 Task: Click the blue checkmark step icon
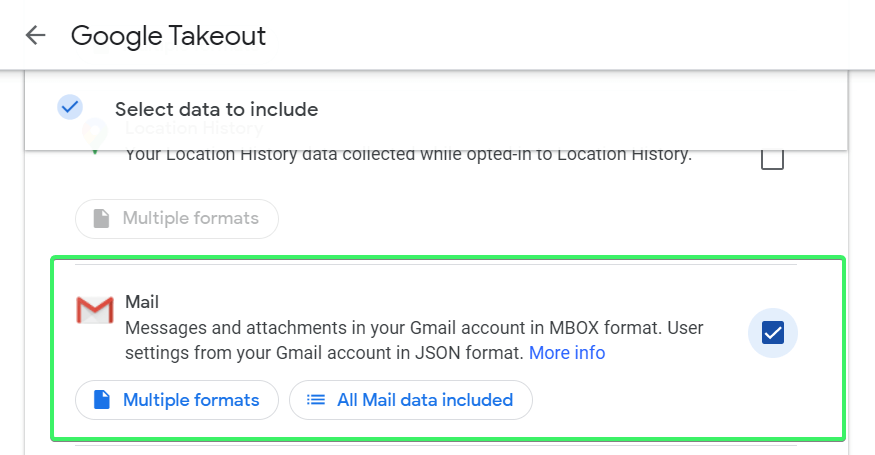point(70,107)
